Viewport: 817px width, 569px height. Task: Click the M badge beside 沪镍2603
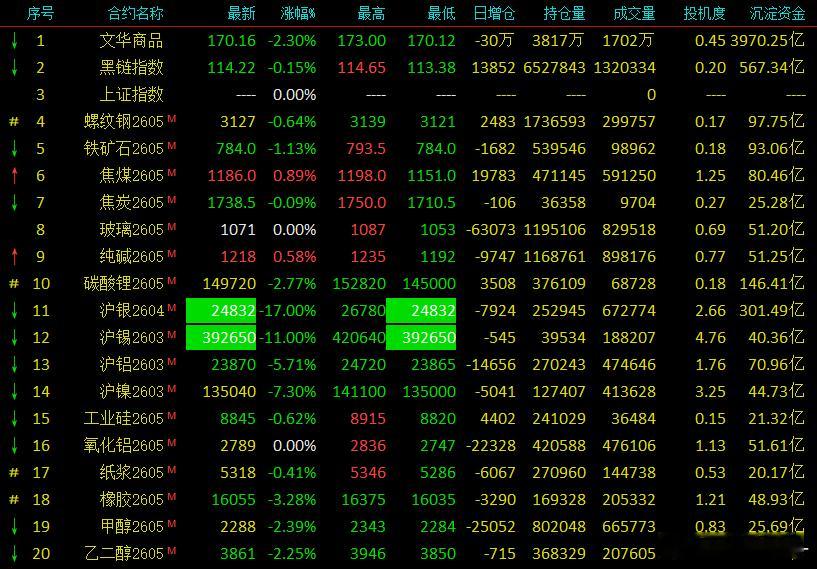coord(171,389)
